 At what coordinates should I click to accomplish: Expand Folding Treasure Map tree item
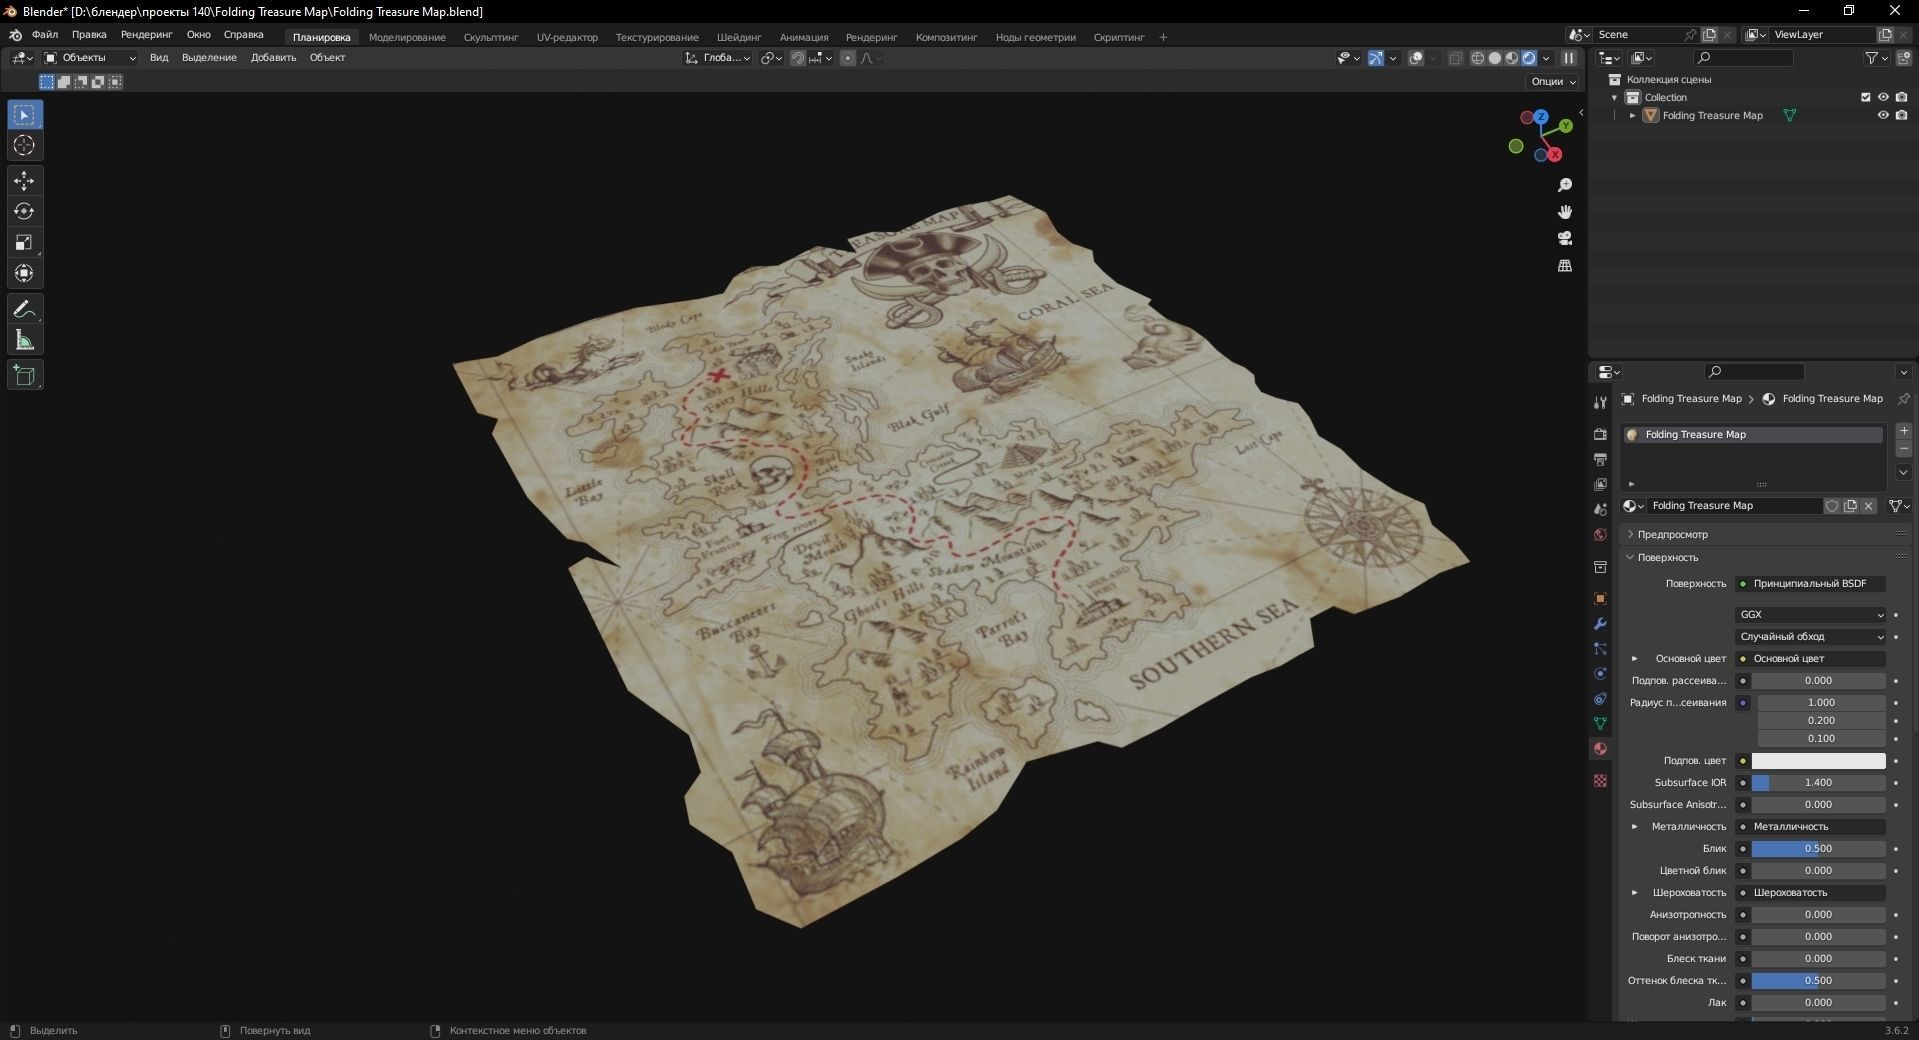1633,115
